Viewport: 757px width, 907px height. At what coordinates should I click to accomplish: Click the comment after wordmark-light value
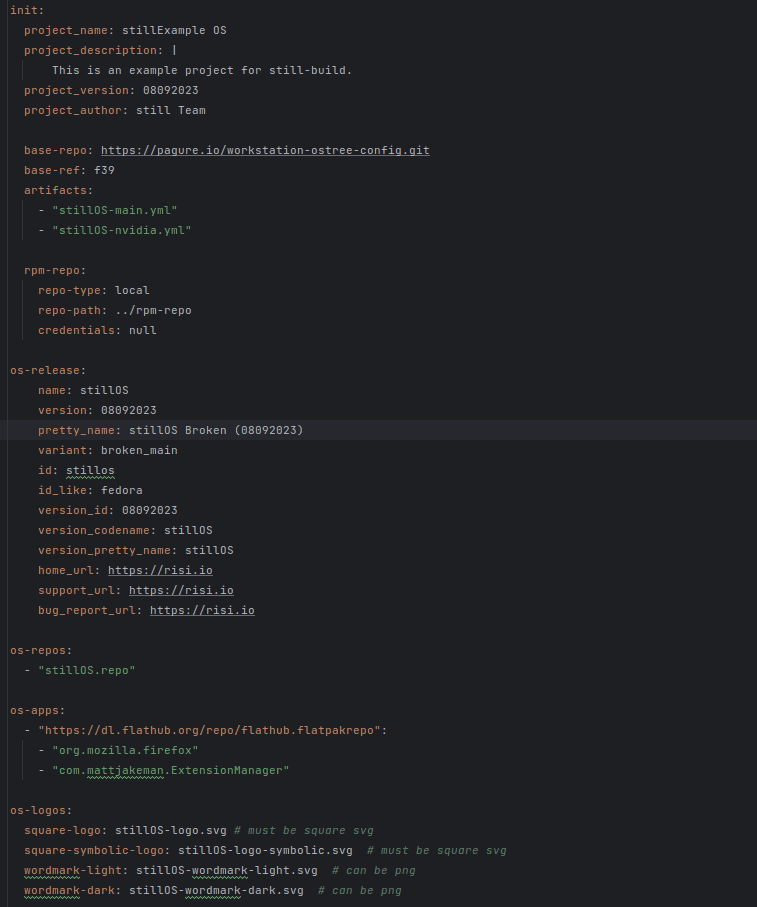[x=374, y=871]
